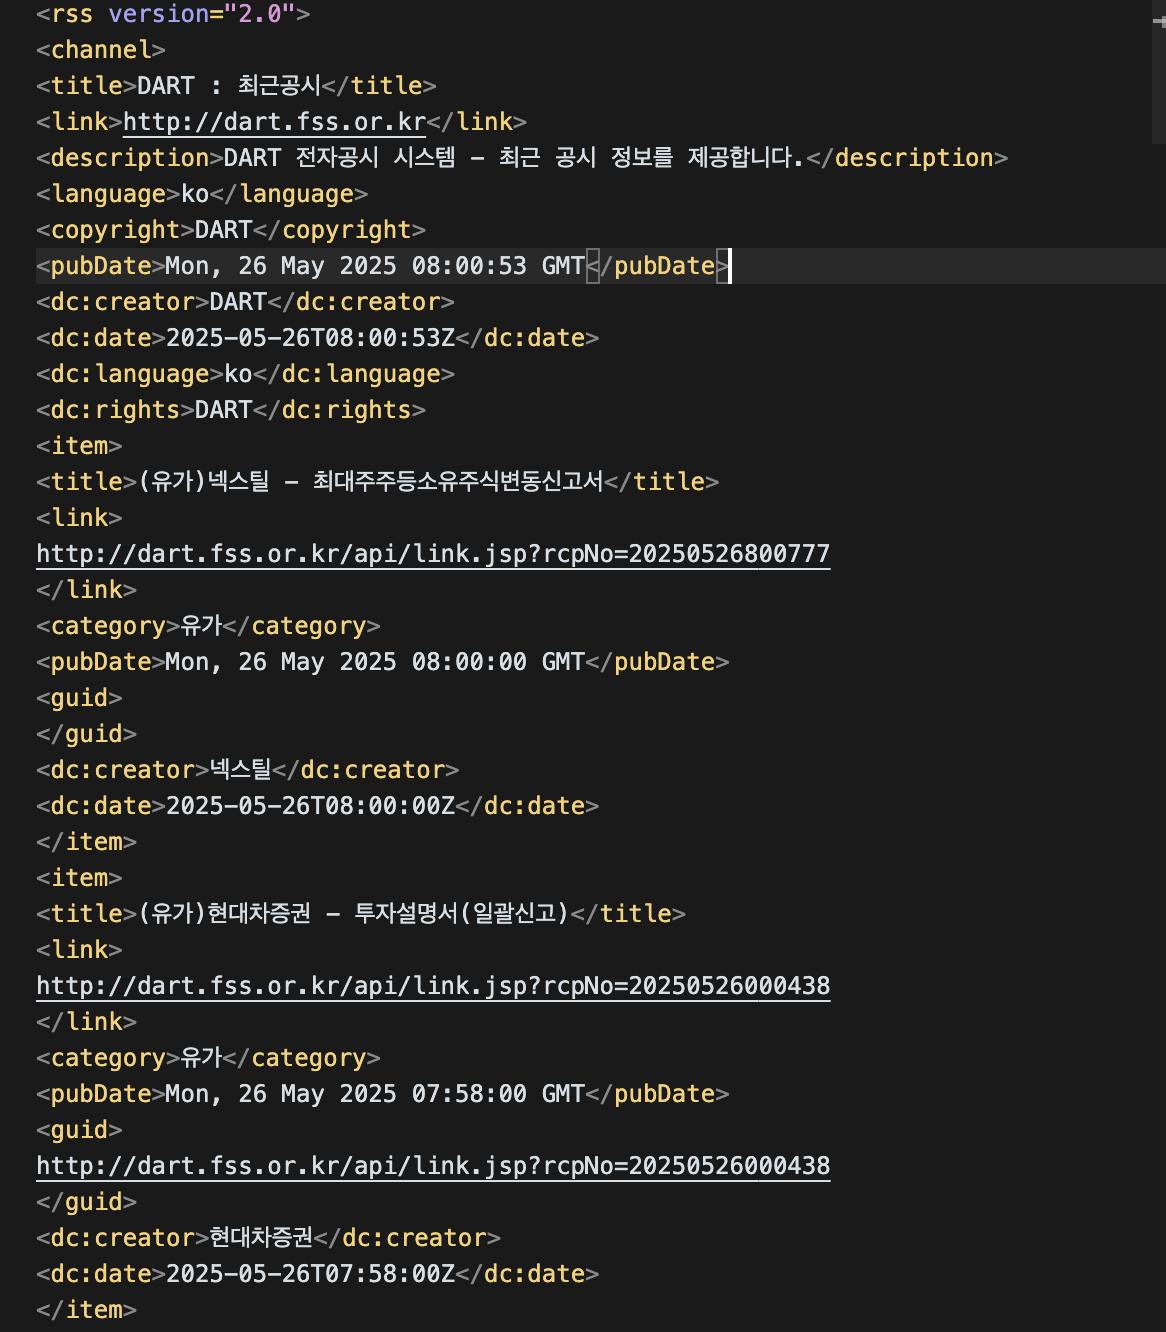Click pubDate 'Mon, 26 May 2025 07:58:00 GMT'
Screen dimensions: 1166x1332
point(375,1094)
